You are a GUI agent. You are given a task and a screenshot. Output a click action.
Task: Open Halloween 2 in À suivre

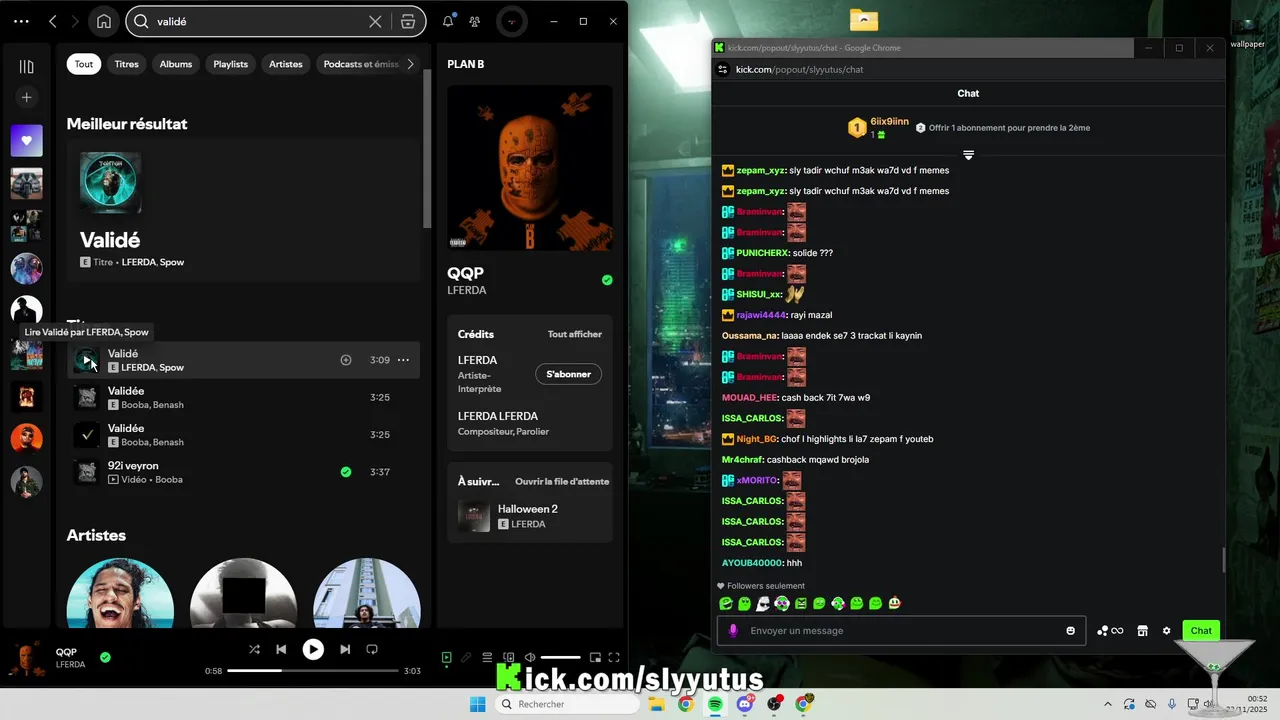tap(530, 516)
